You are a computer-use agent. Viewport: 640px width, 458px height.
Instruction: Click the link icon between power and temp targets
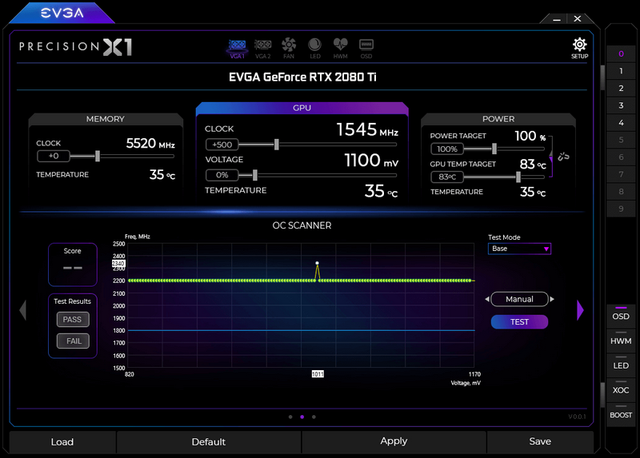point(563,156)
